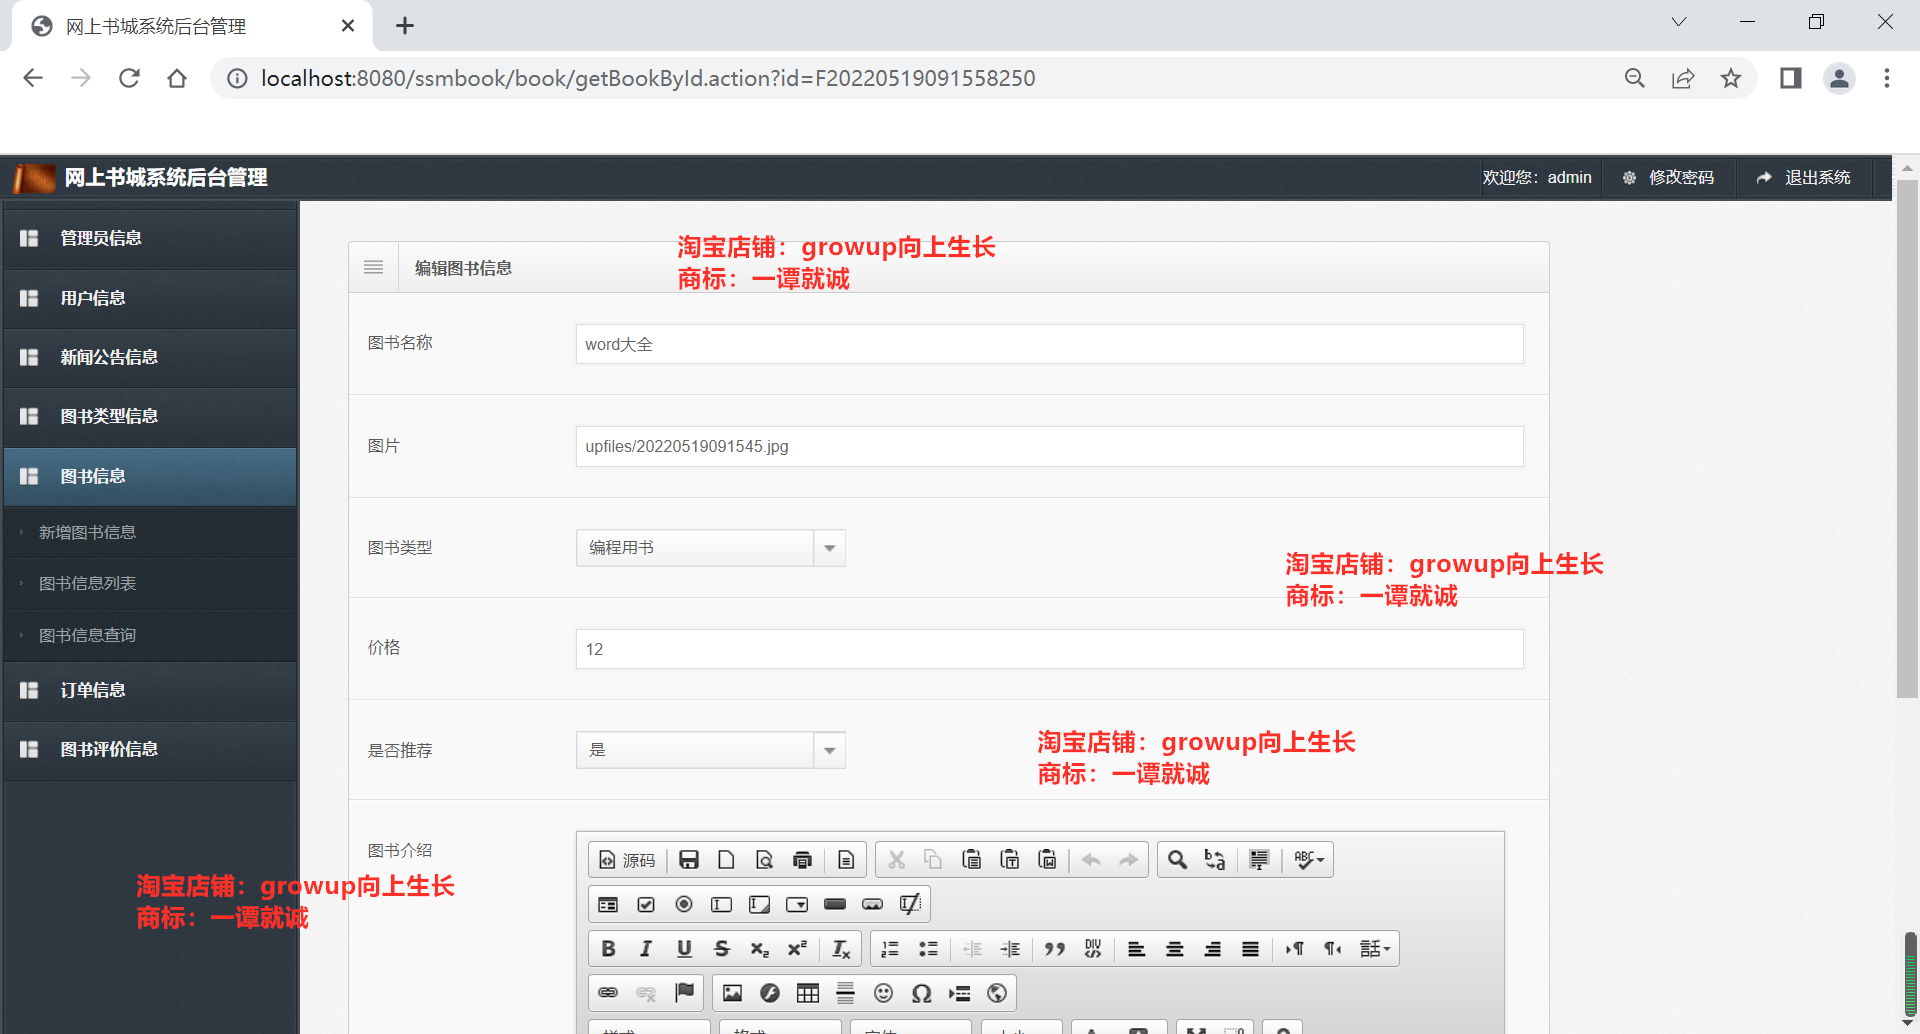
Task: Click the Insert Image icon in editor
Action: coord(733,993)
